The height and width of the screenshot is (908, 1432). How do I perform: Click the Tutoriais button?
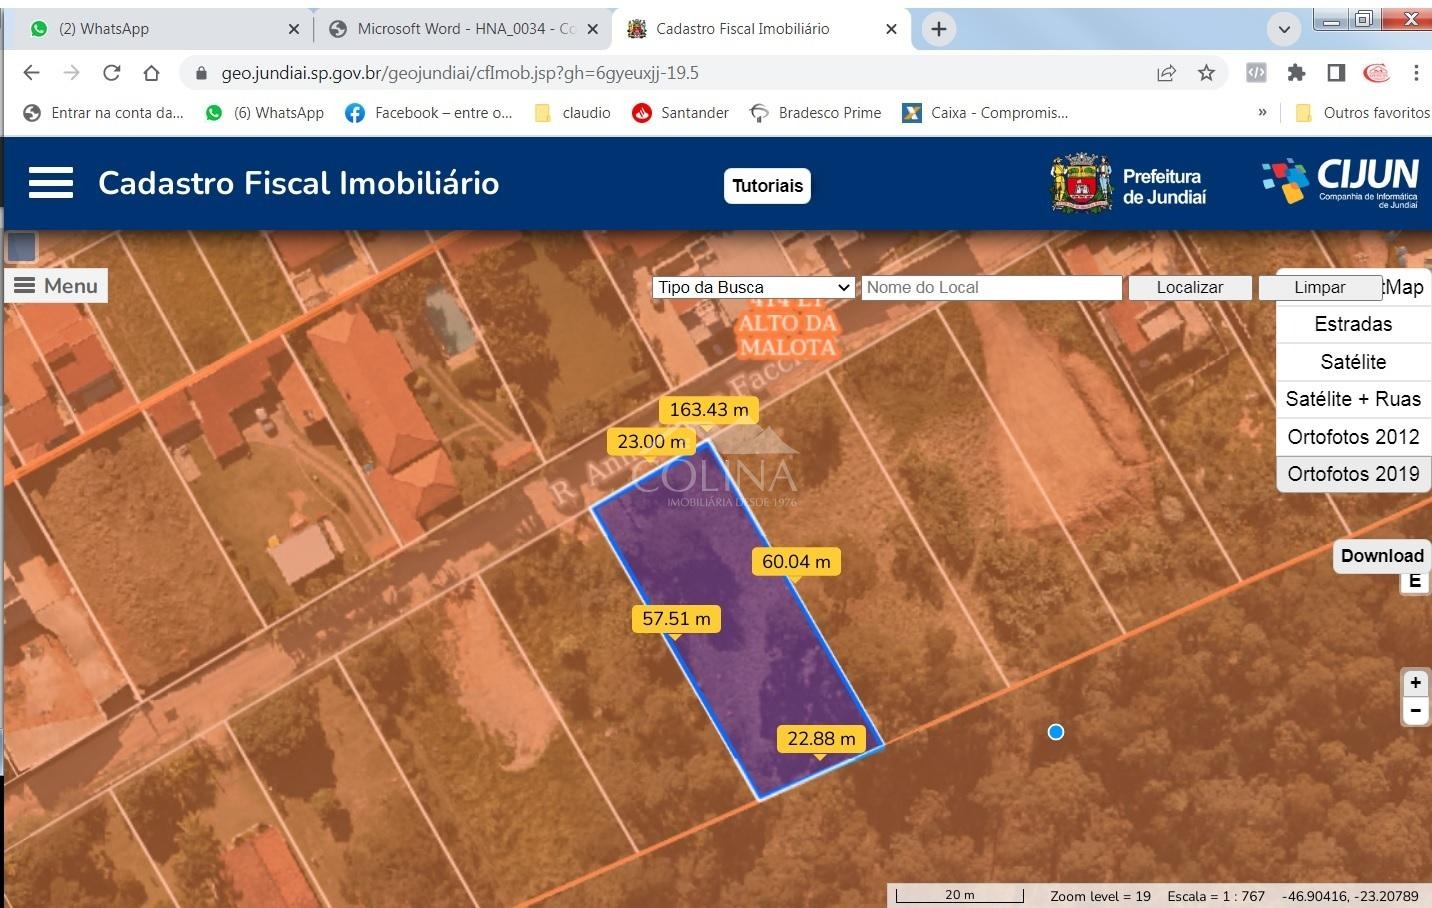pyautogui.click(x=767, y=186)
